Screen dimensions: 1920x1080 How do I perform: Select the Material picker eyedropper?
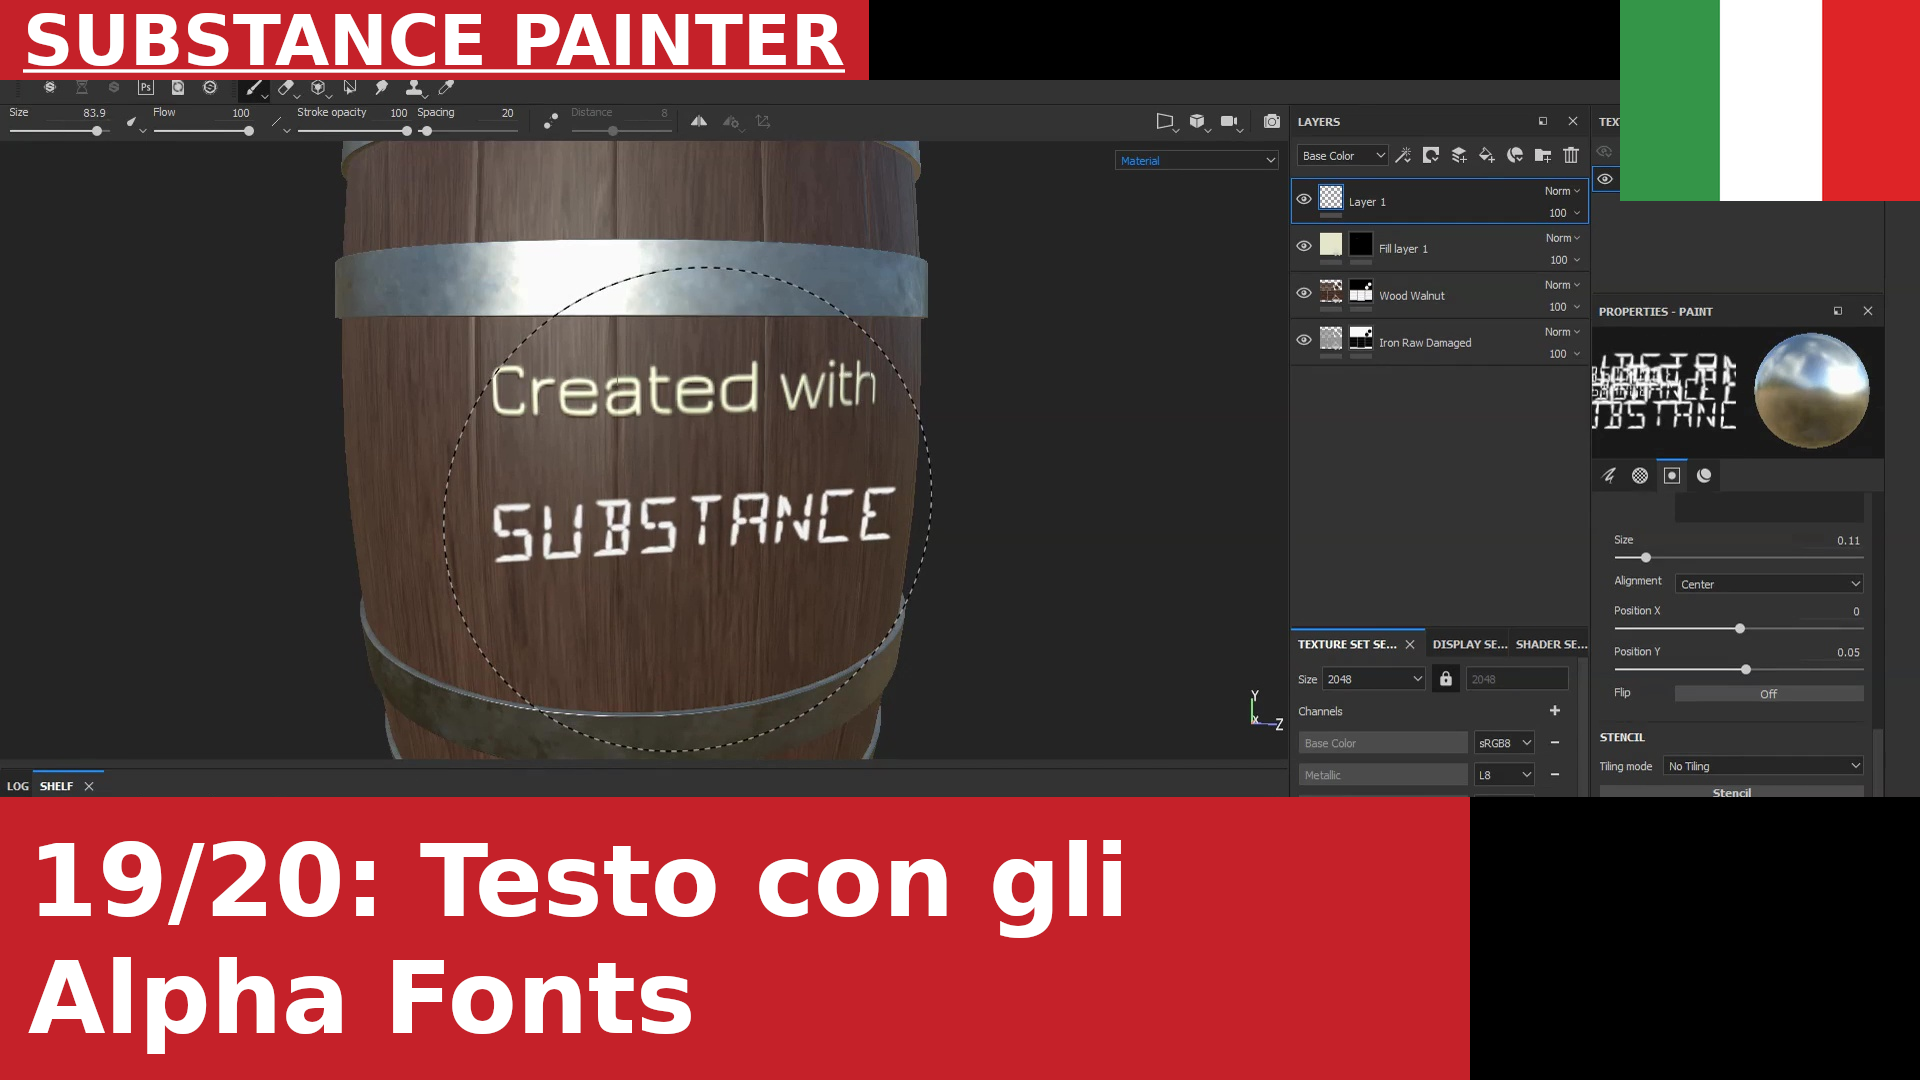pos(447,88)
